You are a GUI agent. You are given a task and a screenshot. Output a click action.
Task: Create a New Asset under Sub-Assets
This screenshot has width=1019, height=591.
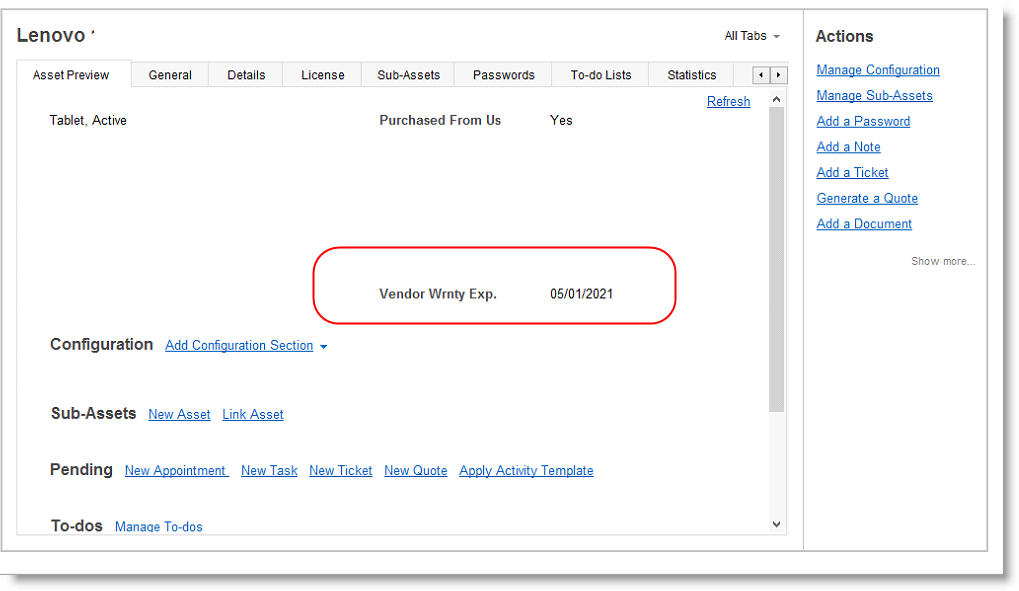tap(179, 415)
